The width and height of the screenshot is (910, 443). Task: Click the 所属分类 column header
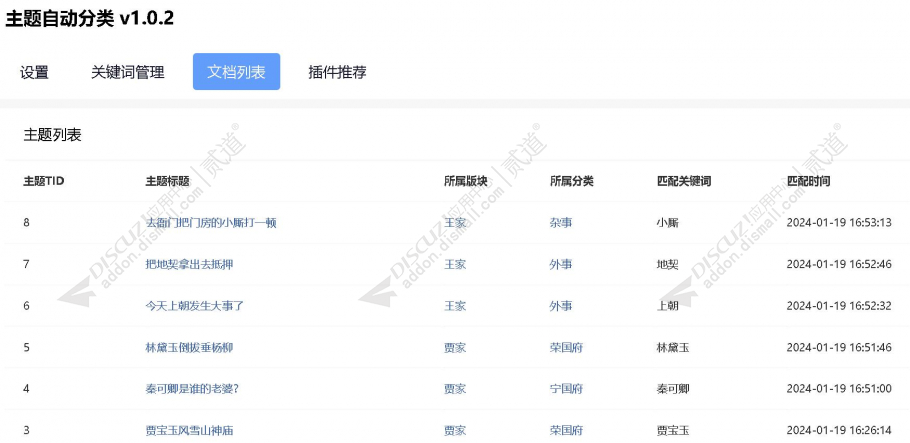pyautogui.click(x=572, y=181)
